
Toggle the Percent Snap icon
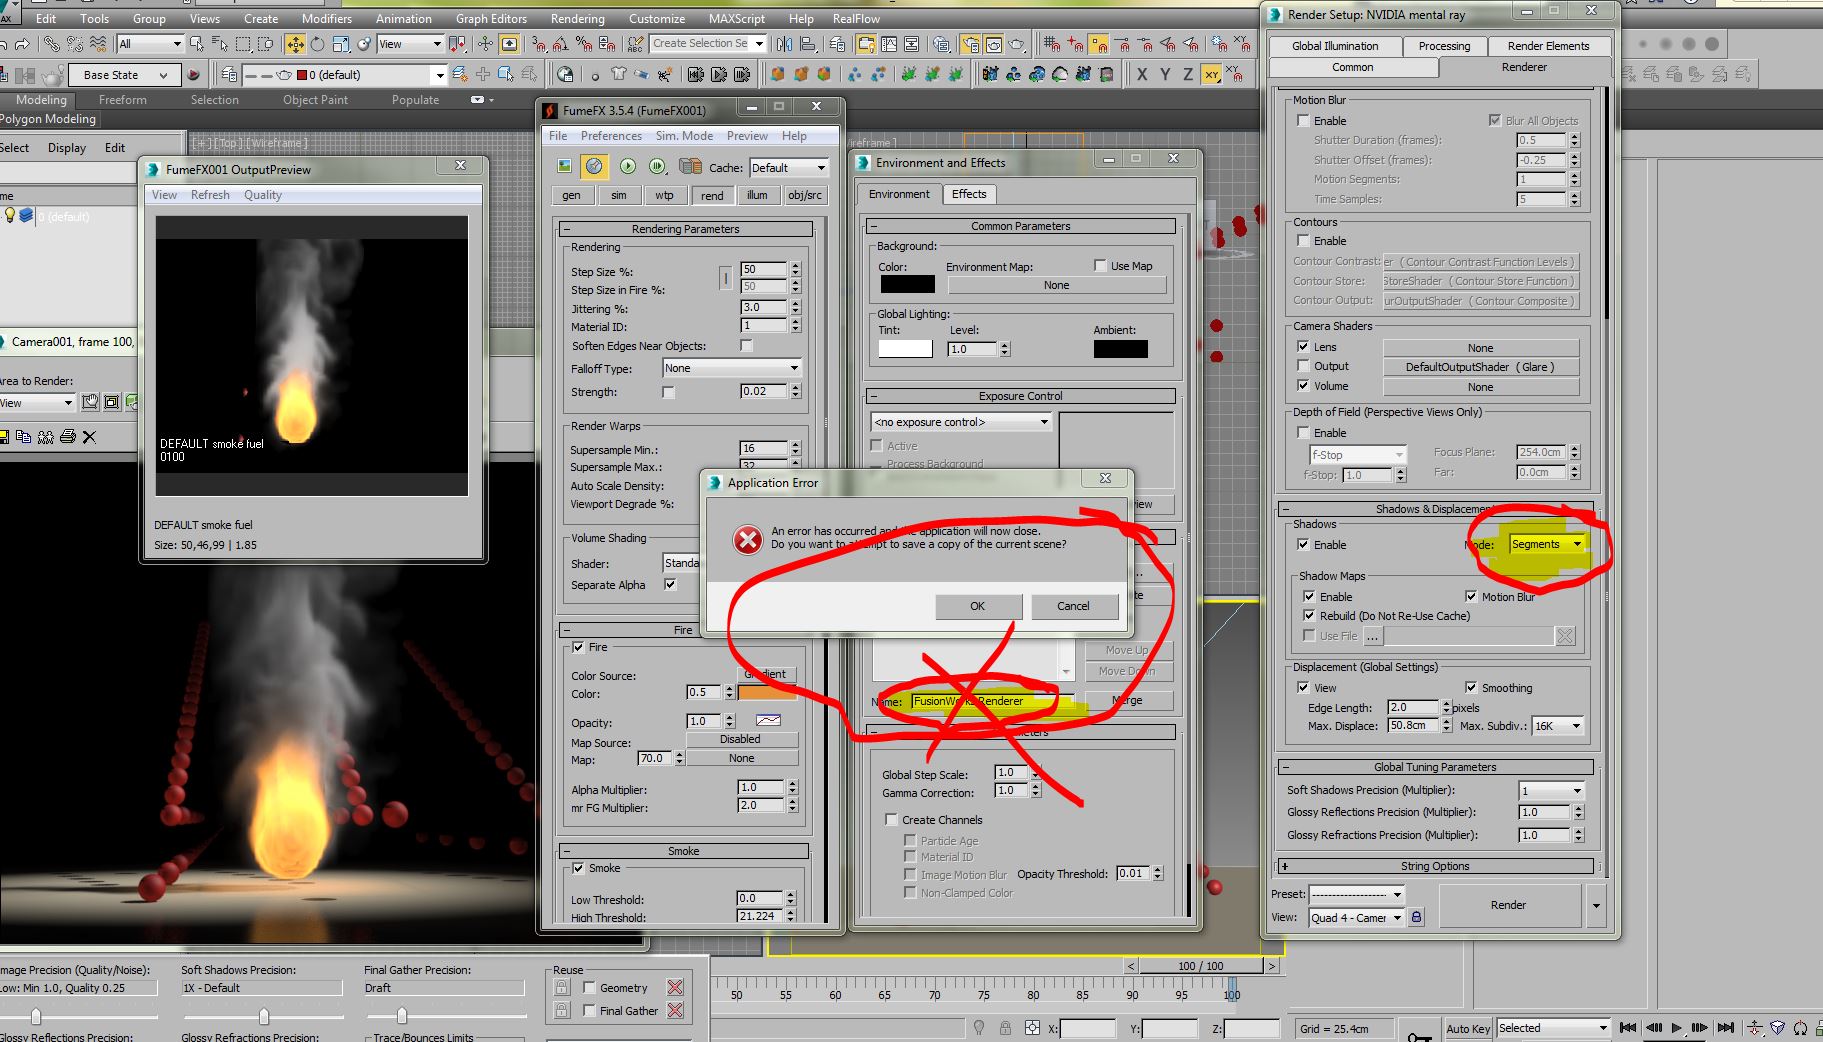pos(584,44)
